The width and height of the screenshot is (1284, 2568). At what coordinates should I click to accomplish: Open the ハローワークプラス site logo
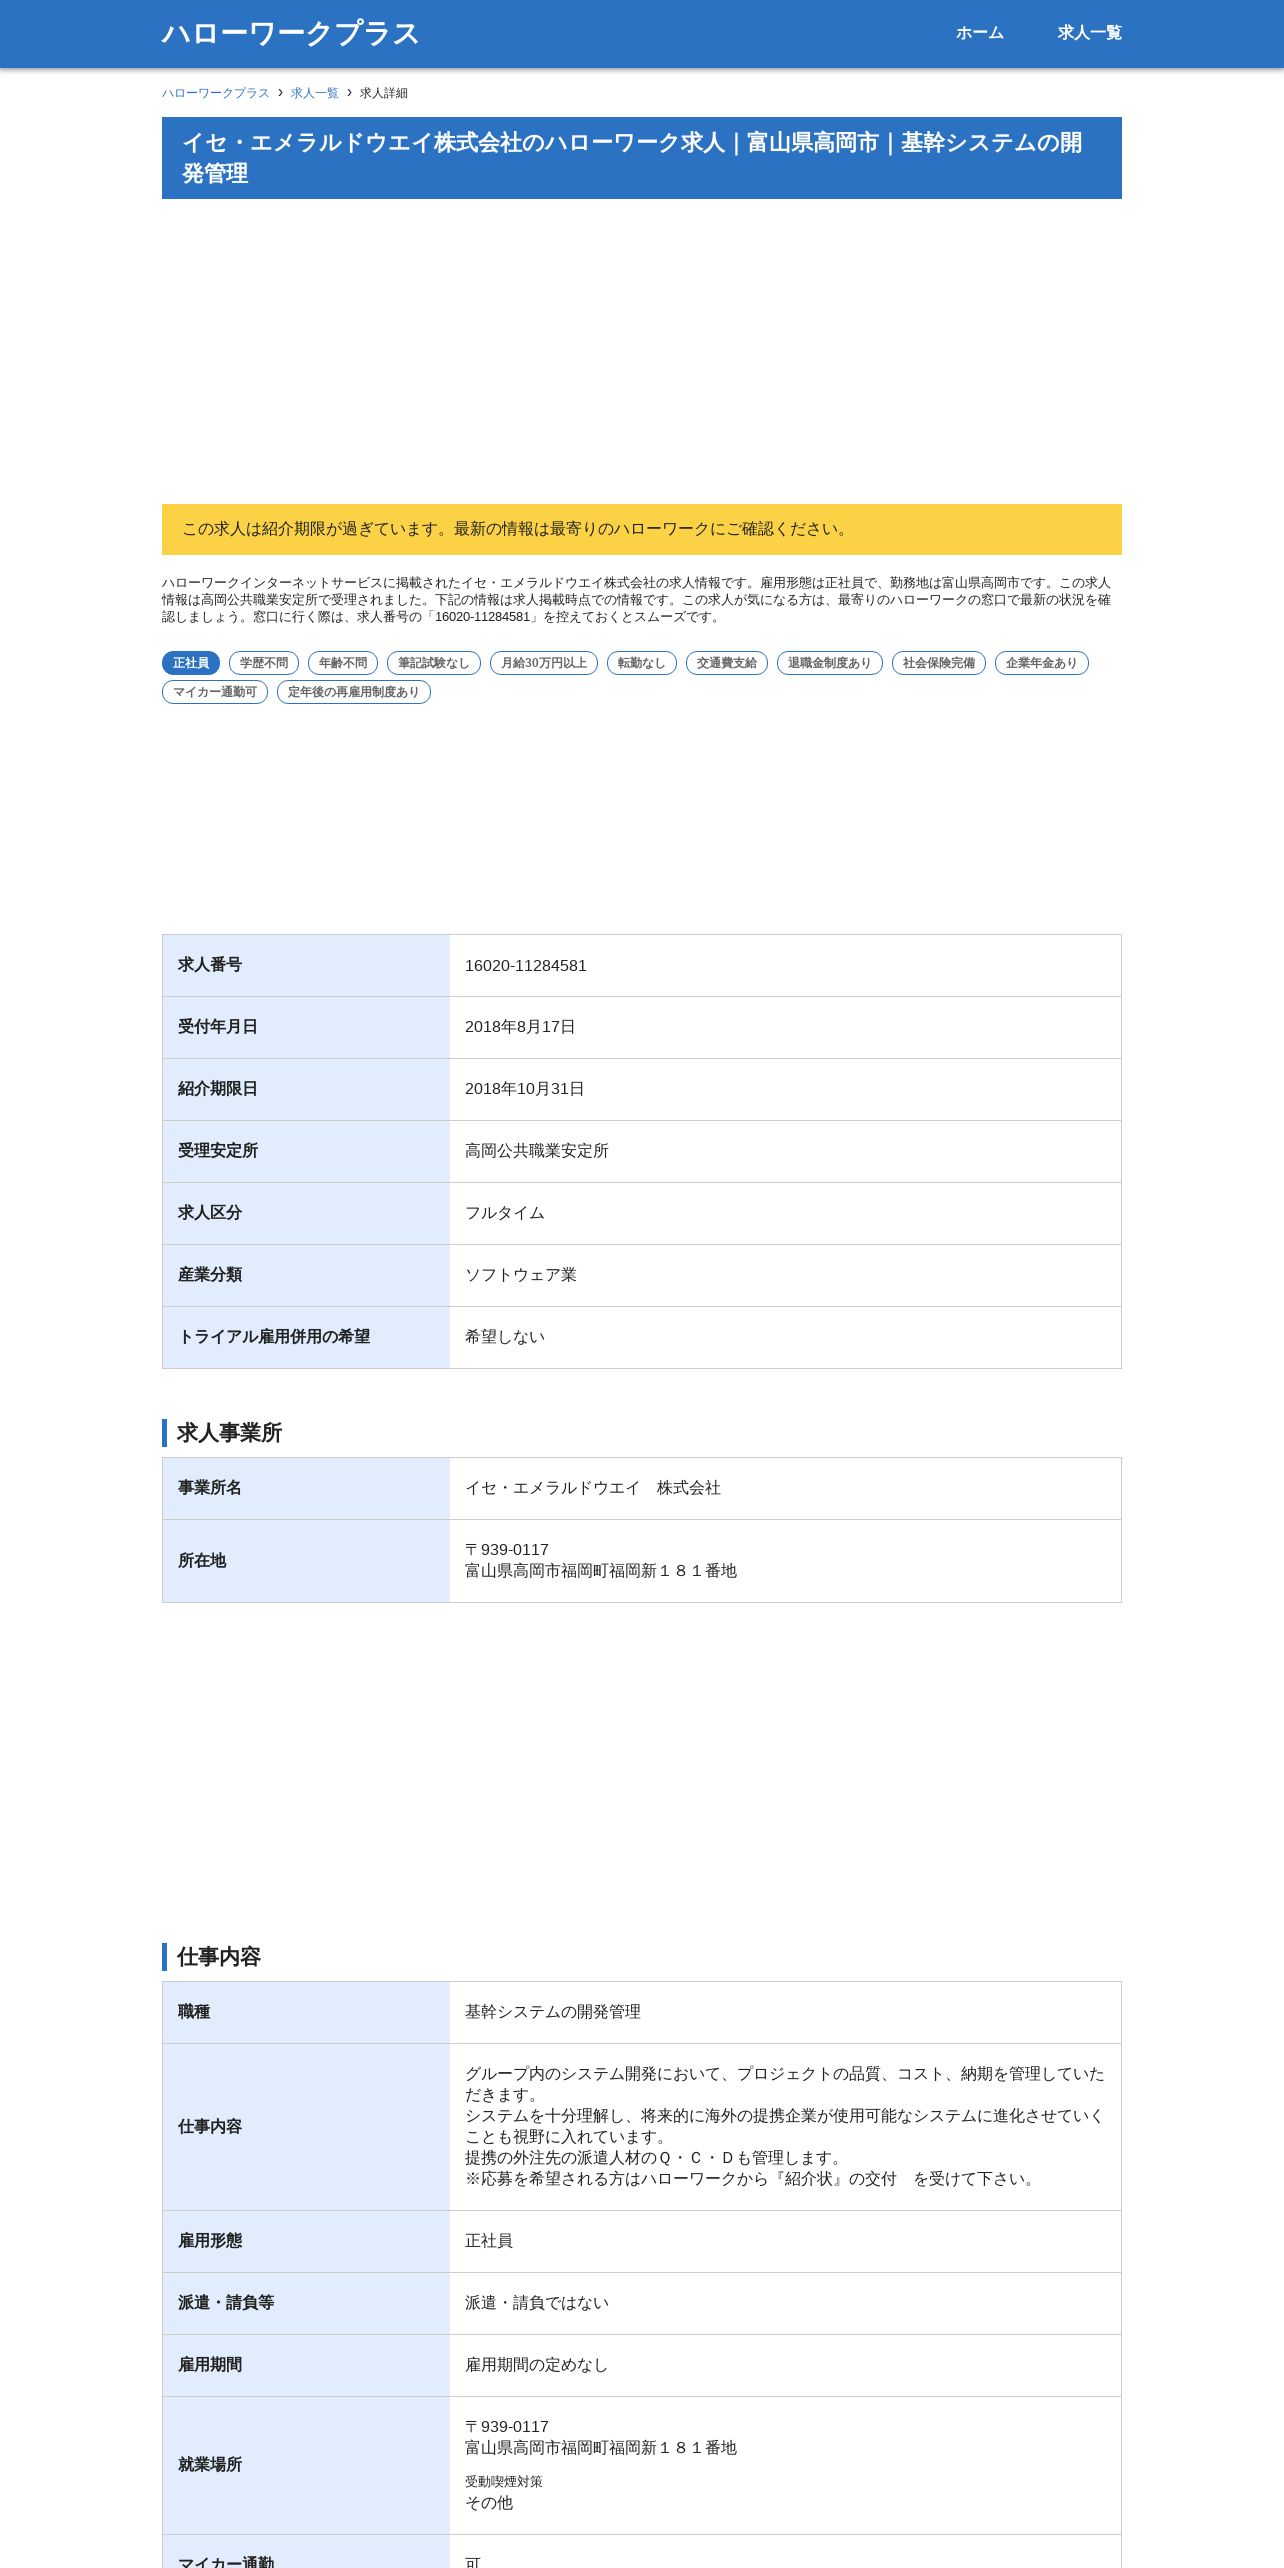click(290, 33)
